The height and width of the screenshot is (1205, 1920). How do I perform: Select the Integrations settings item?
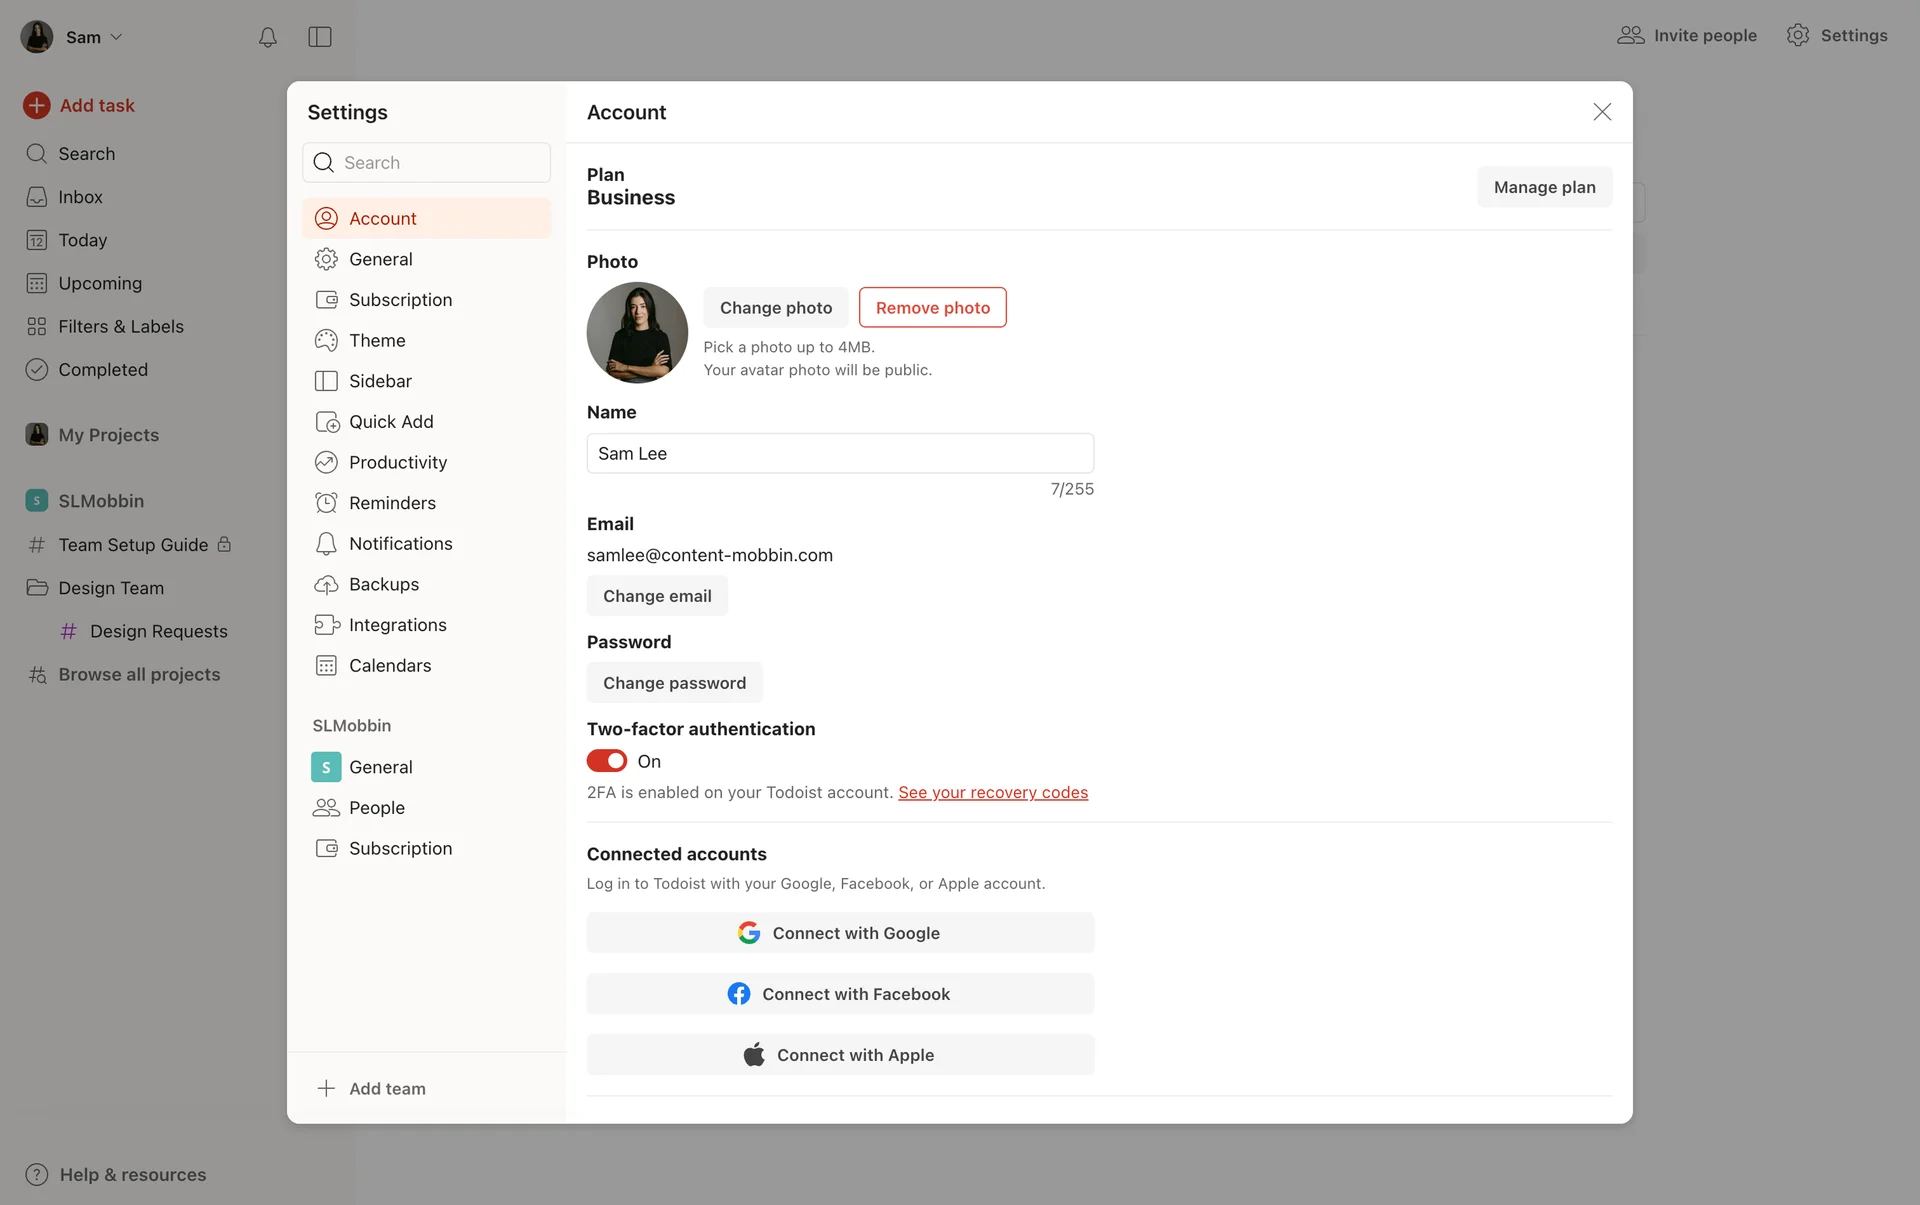tap(397, 625)
